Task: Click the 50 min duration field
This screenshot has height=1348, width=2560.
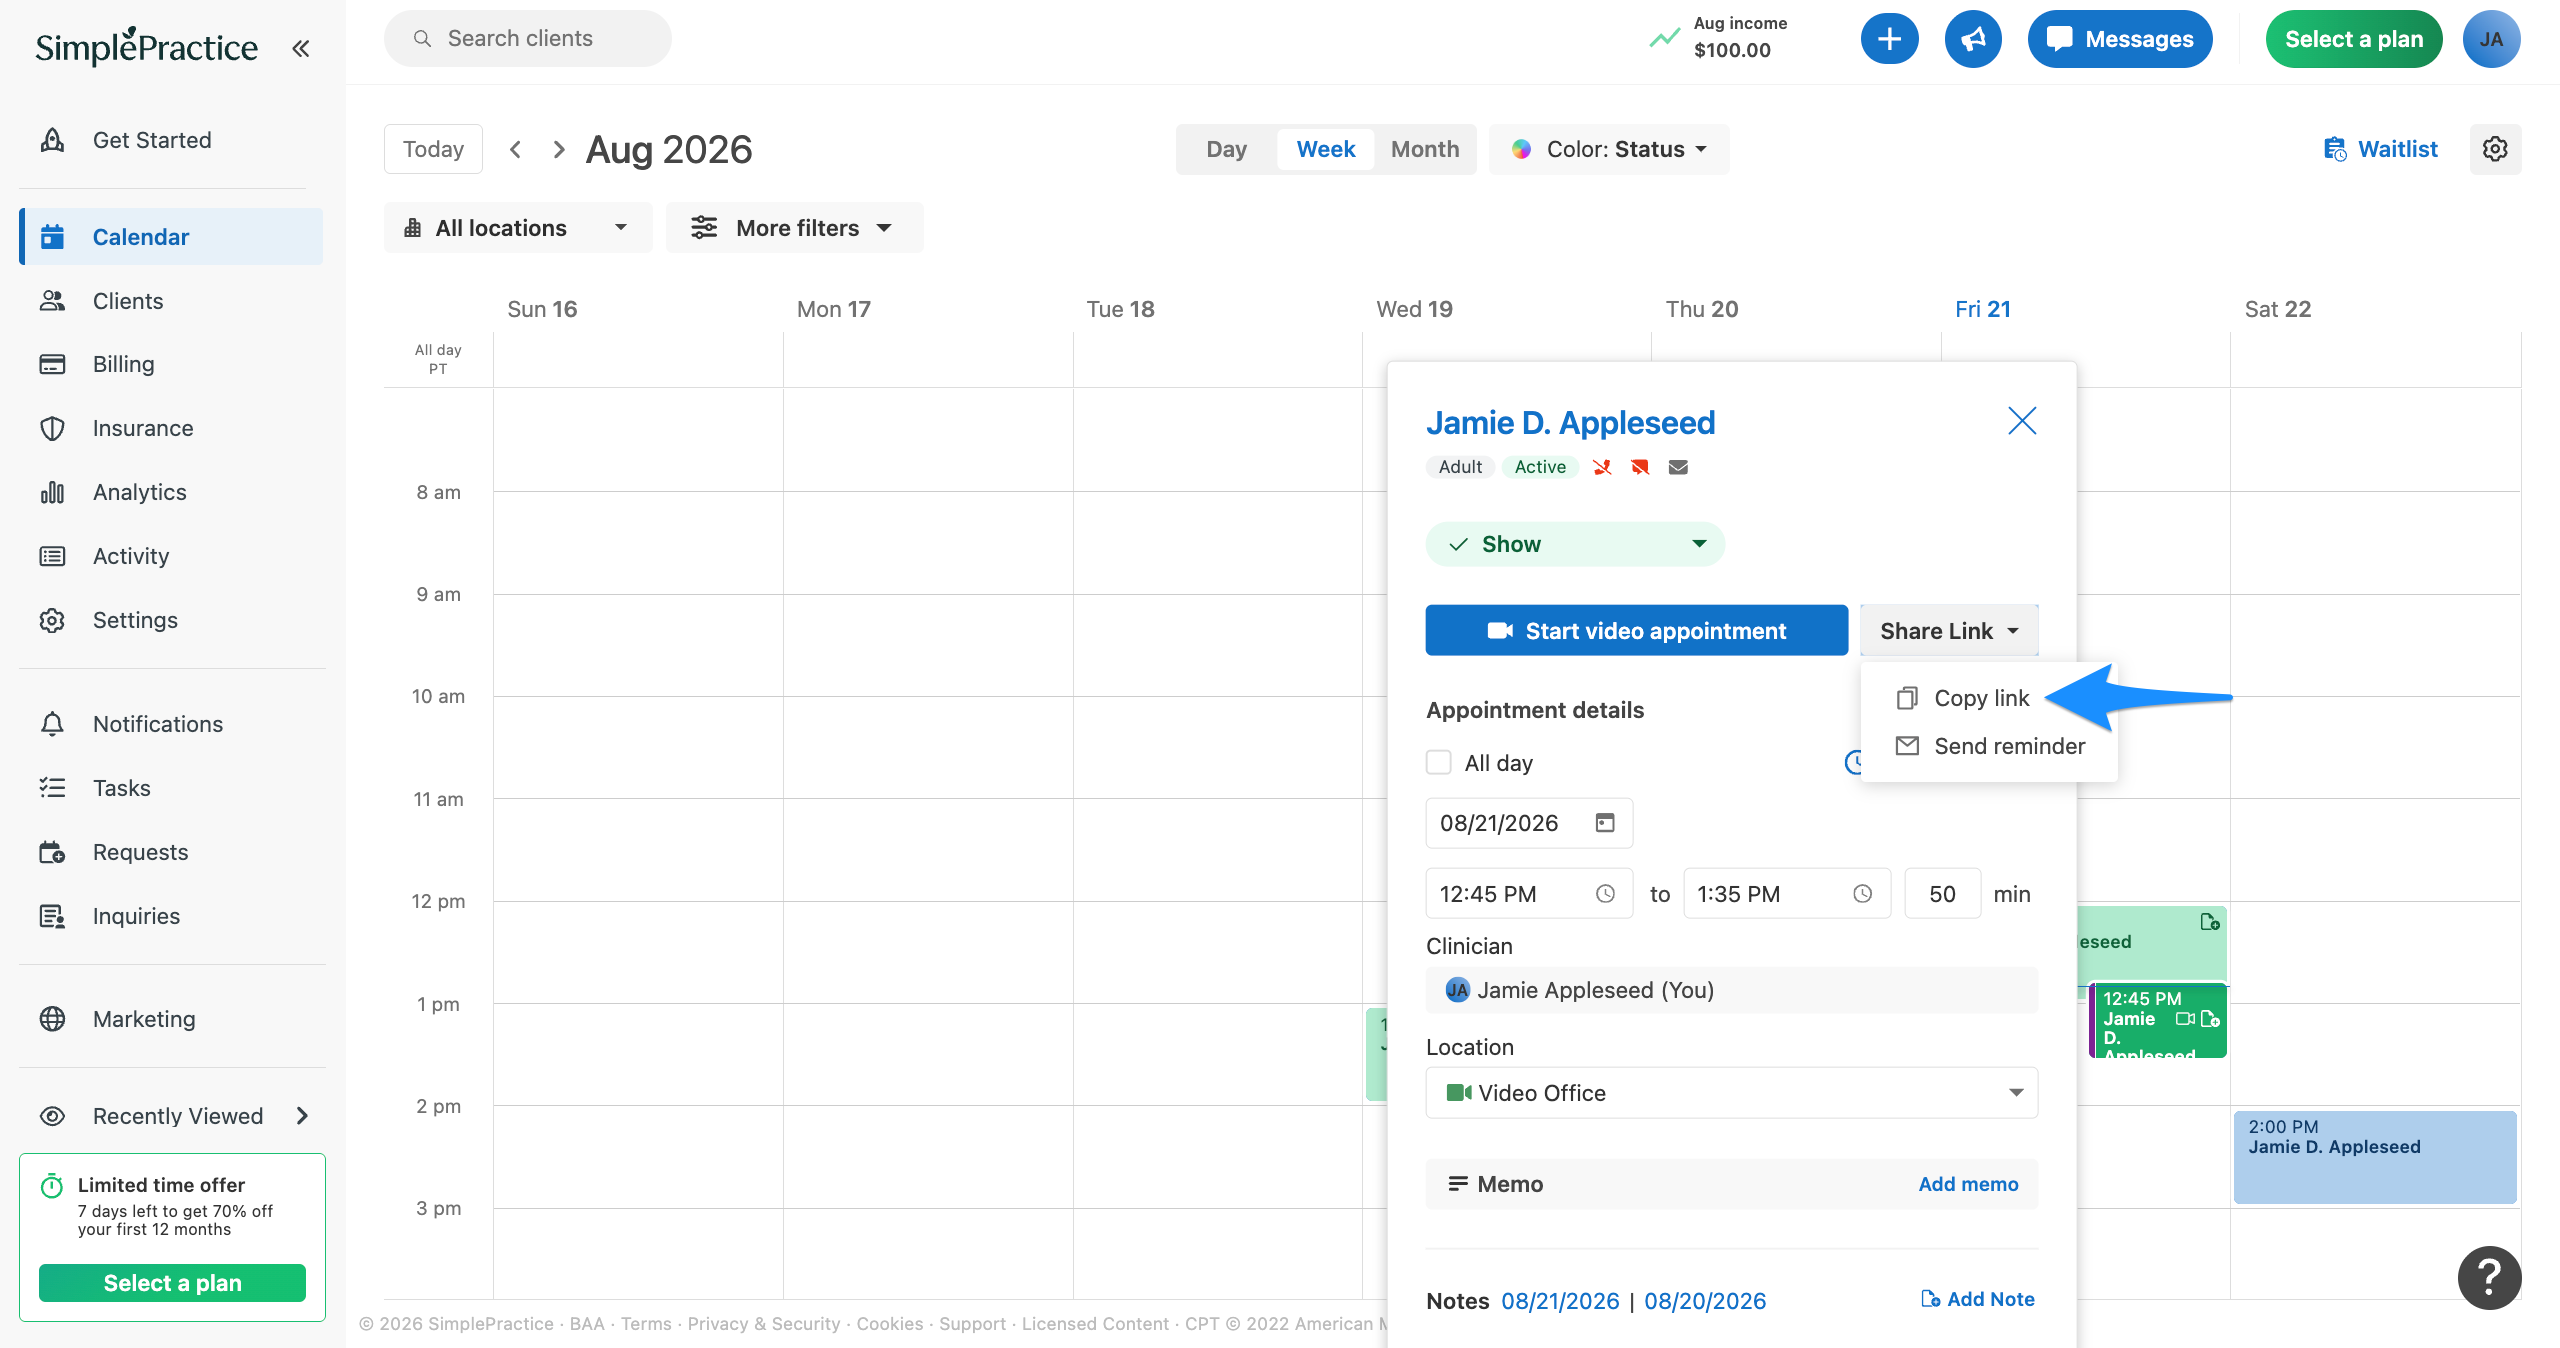Action: tap(1942, 894)
